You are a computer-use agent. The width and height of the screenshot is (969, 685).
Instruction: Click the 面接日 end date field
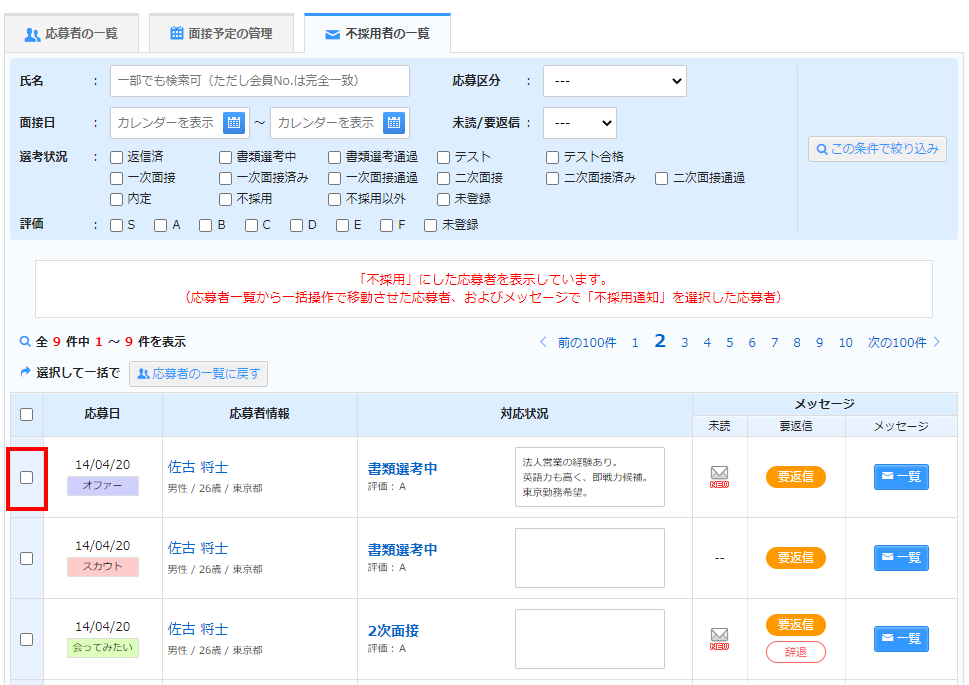pos(340,123)
